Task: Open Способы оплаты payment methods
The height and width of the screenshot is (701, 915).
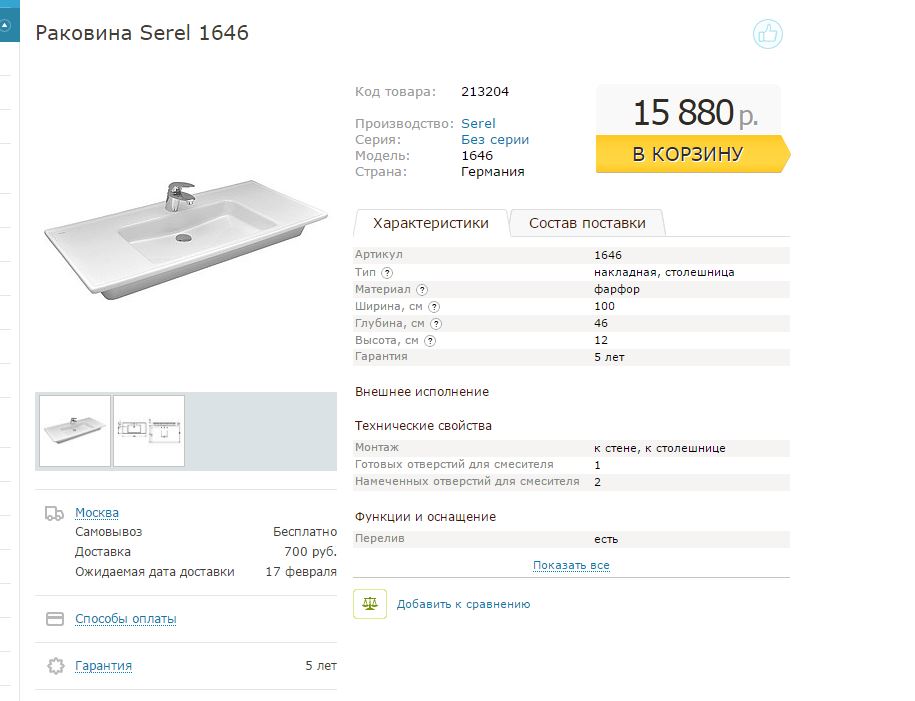Action: click(x=125, y=619)
